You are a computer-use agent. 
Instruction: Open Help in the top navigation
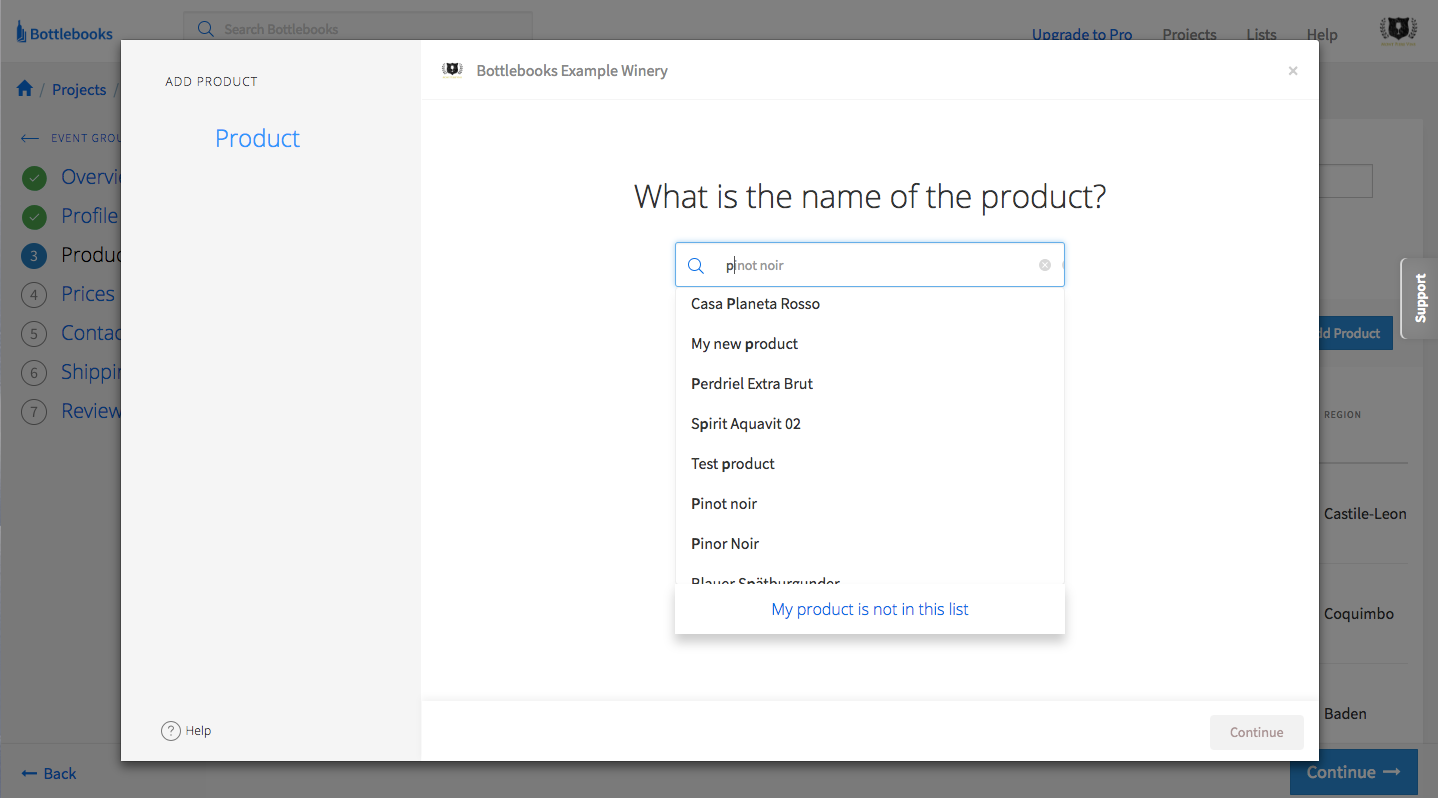(1322, 34)
